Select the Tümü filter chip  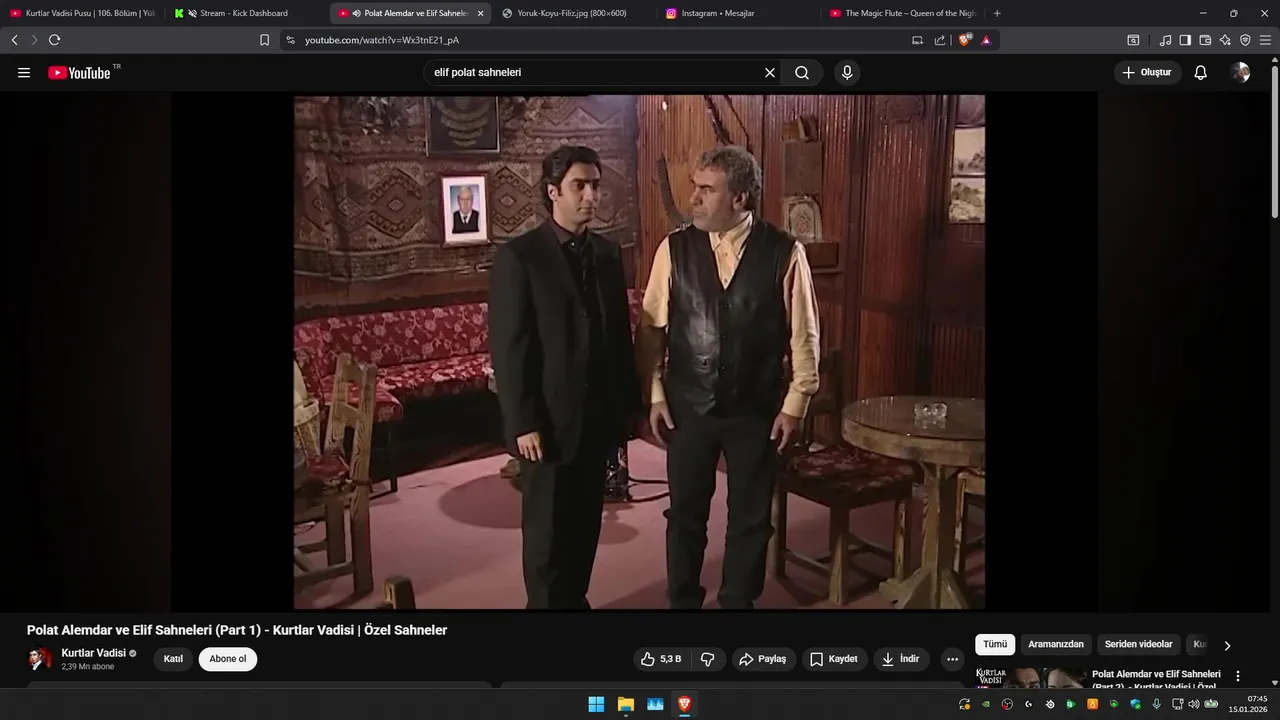995,645
